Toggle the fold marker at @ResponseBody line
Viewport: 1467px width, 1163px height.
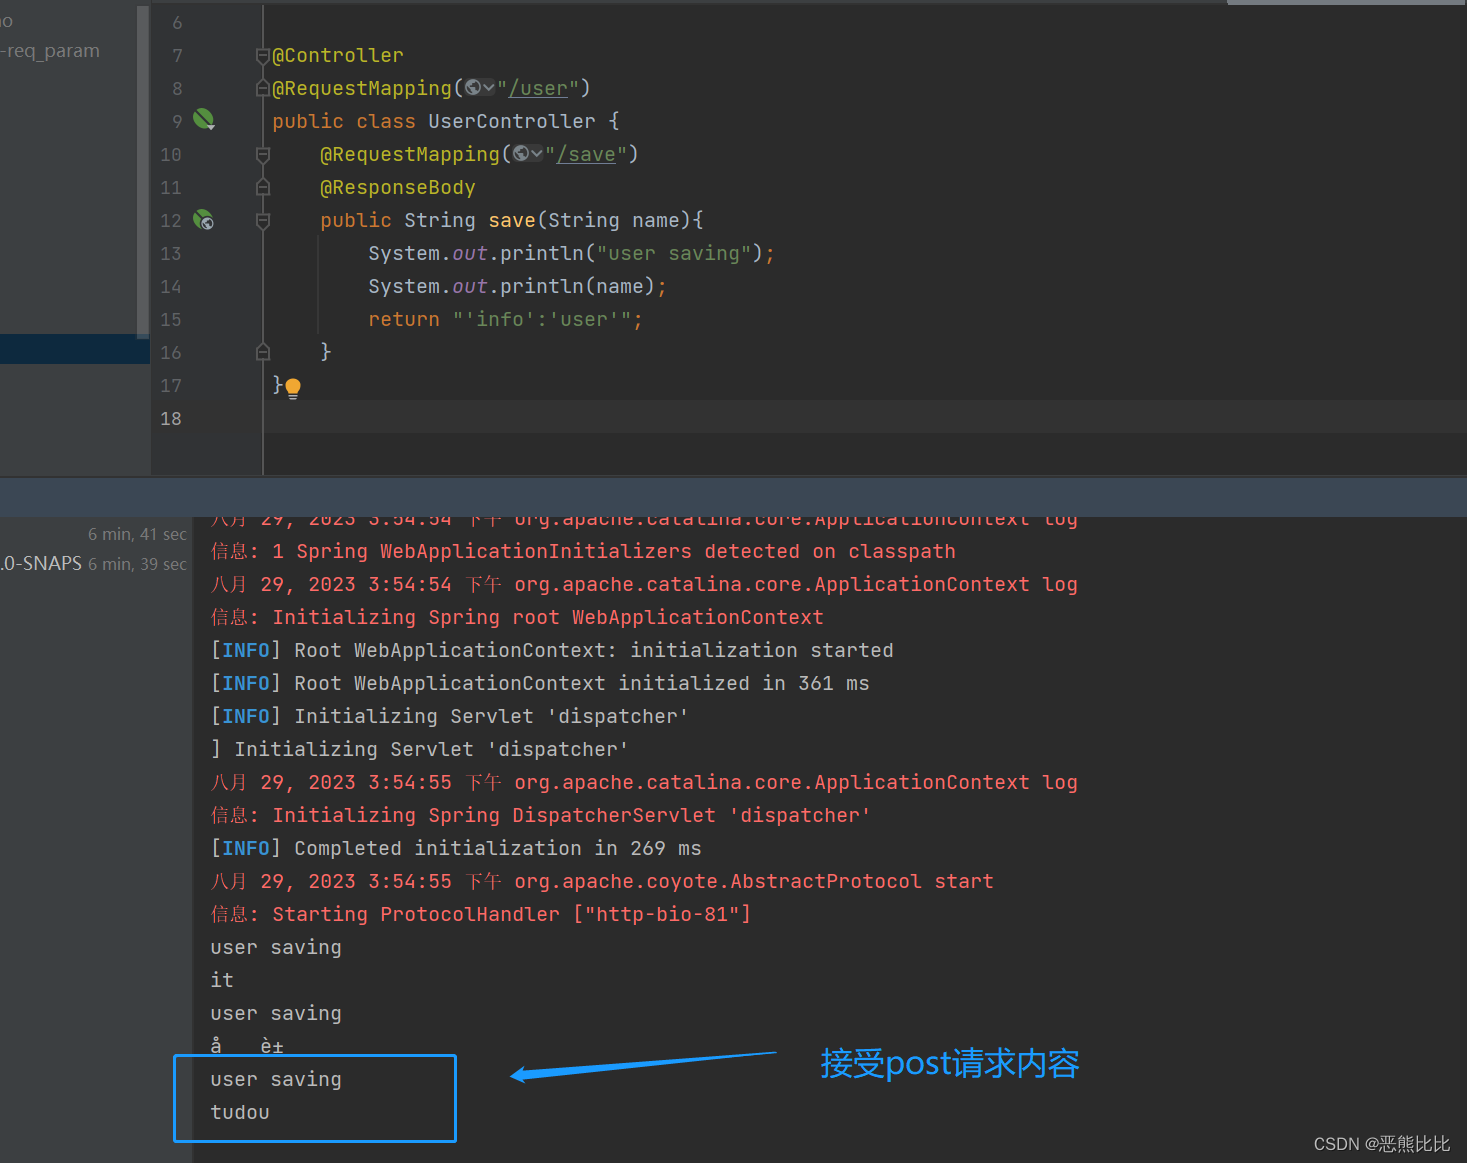point(263,187)
